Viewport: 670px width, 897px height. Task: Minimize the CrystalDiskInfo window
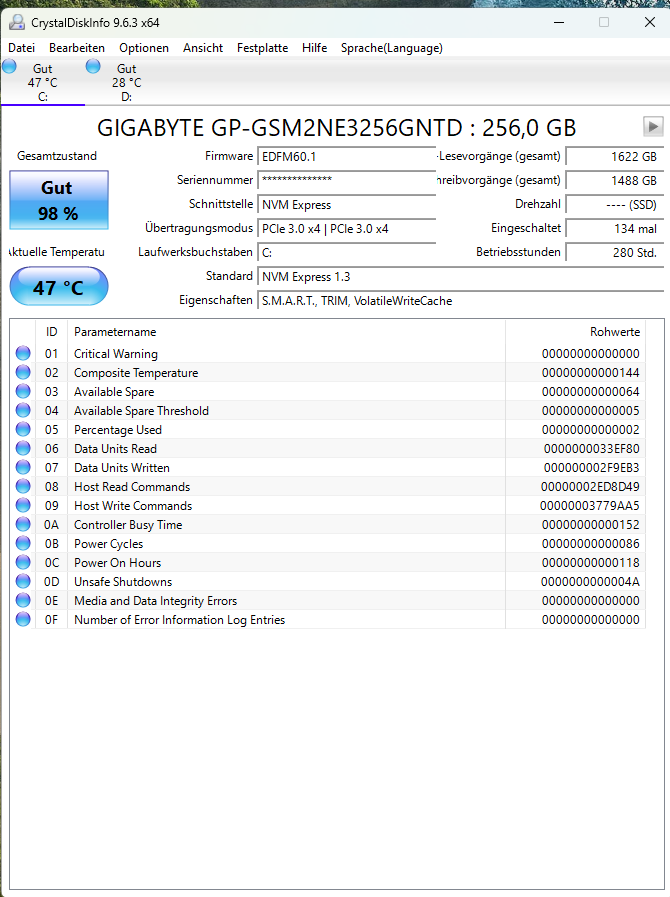point(559,22)
